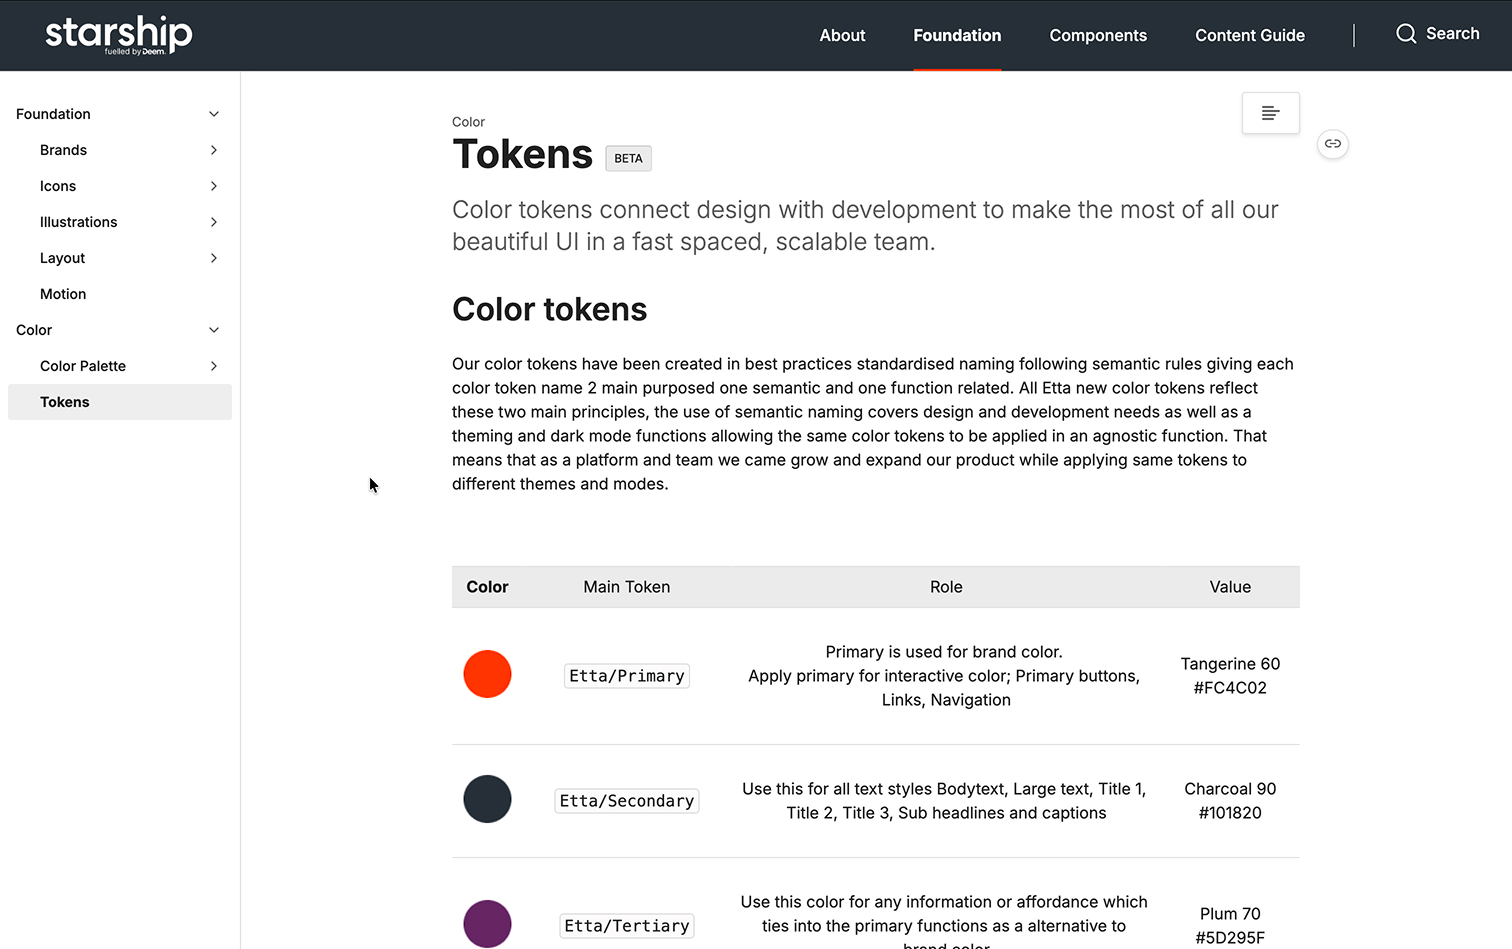Select the Foundation tab in top navigation
Viewport: 1512px width, 949px height.
pos(957,35)
